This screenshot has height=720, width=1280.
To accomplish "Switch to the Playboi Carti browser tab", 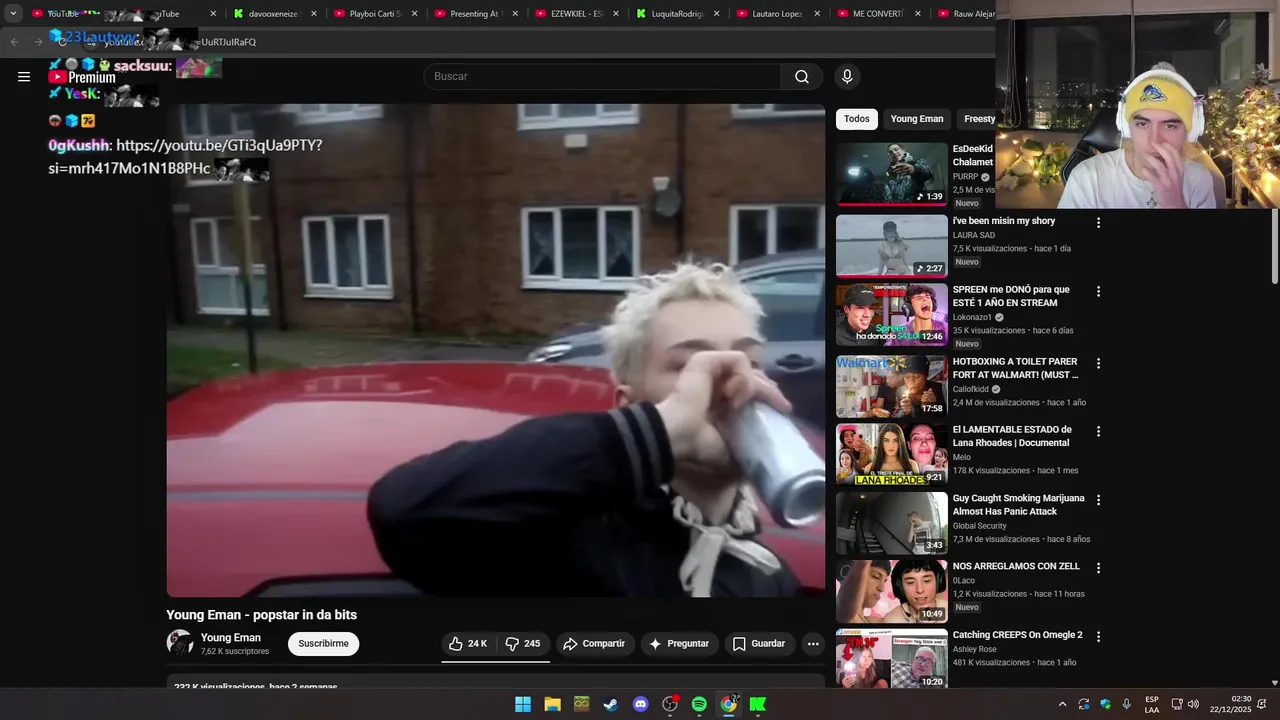I will click(x=374, y=14).
